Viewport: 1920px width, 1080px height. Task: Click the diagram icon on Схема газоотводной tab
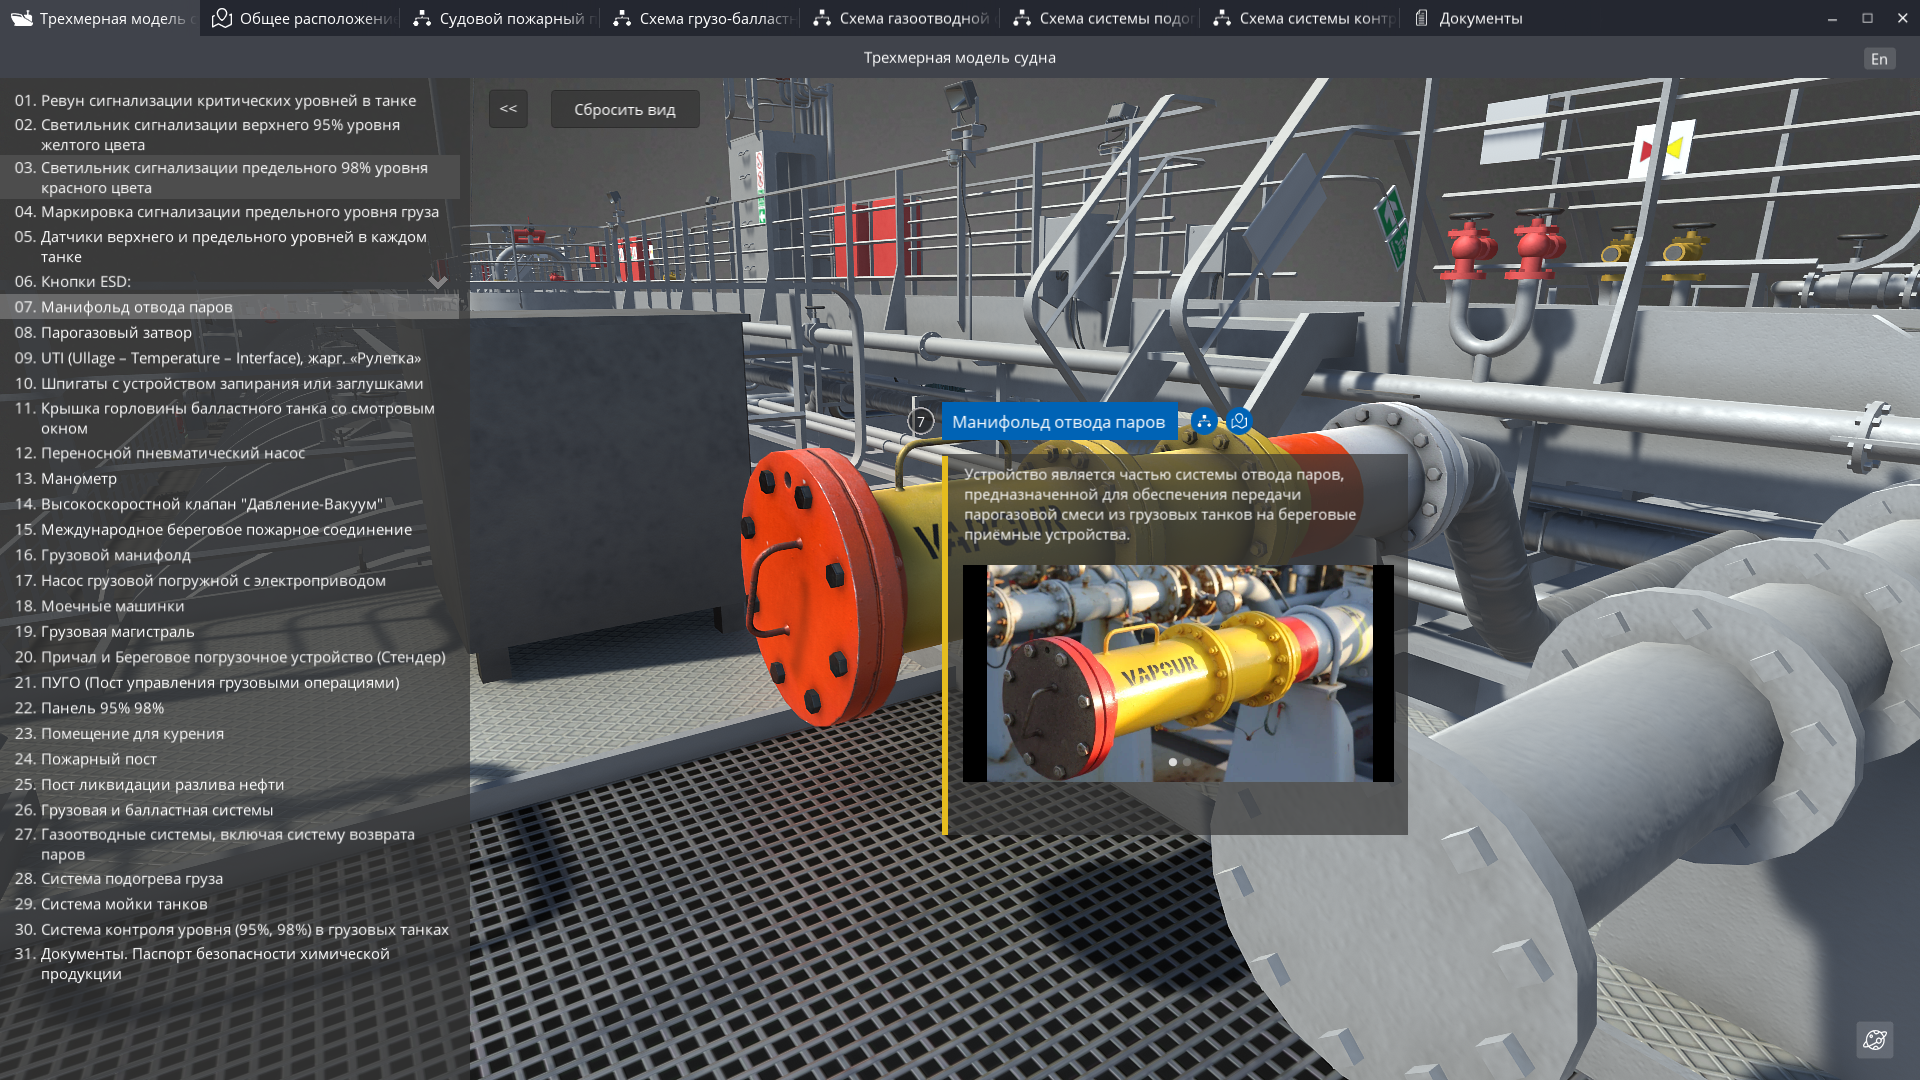(x=822, y=18)
